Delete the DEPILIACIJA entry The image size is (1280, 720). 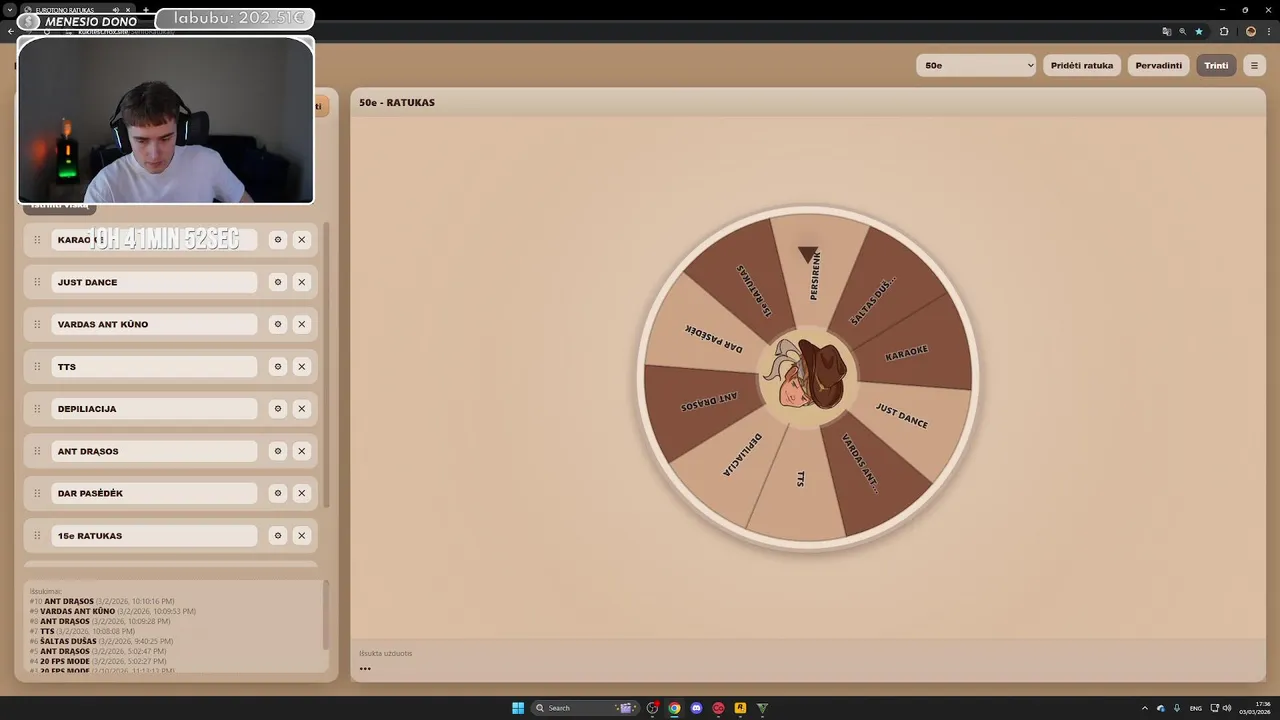tap(302, 409)
